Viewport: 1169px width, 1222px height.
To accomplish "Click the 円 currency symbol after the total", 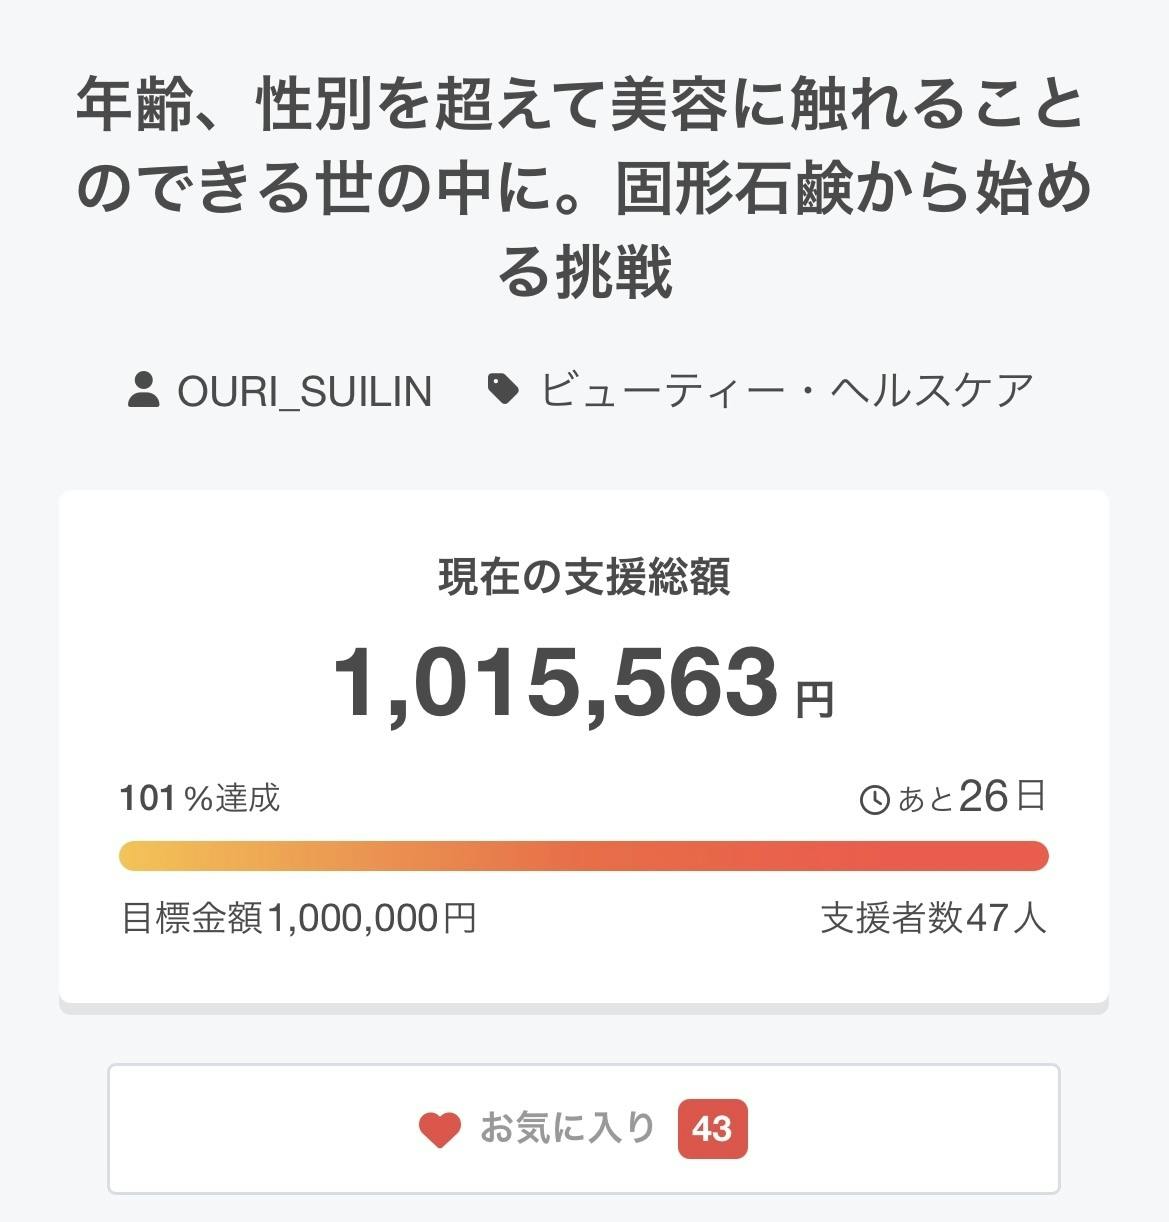I will pyautogui.click(x=814, y=699).
